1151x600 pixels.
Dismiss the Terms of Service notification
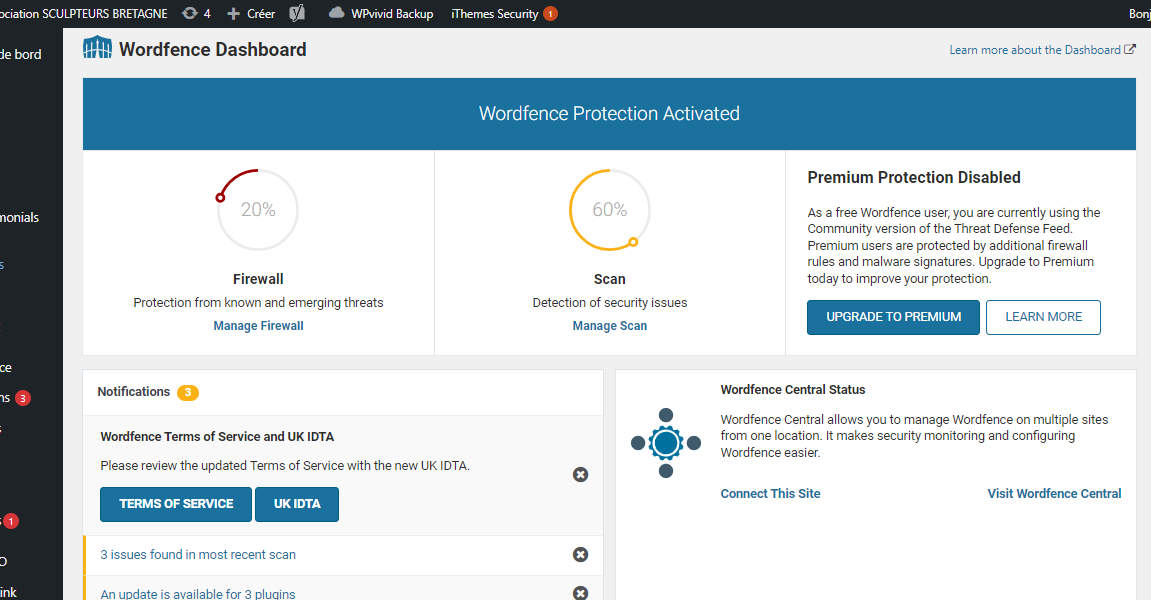580,474
